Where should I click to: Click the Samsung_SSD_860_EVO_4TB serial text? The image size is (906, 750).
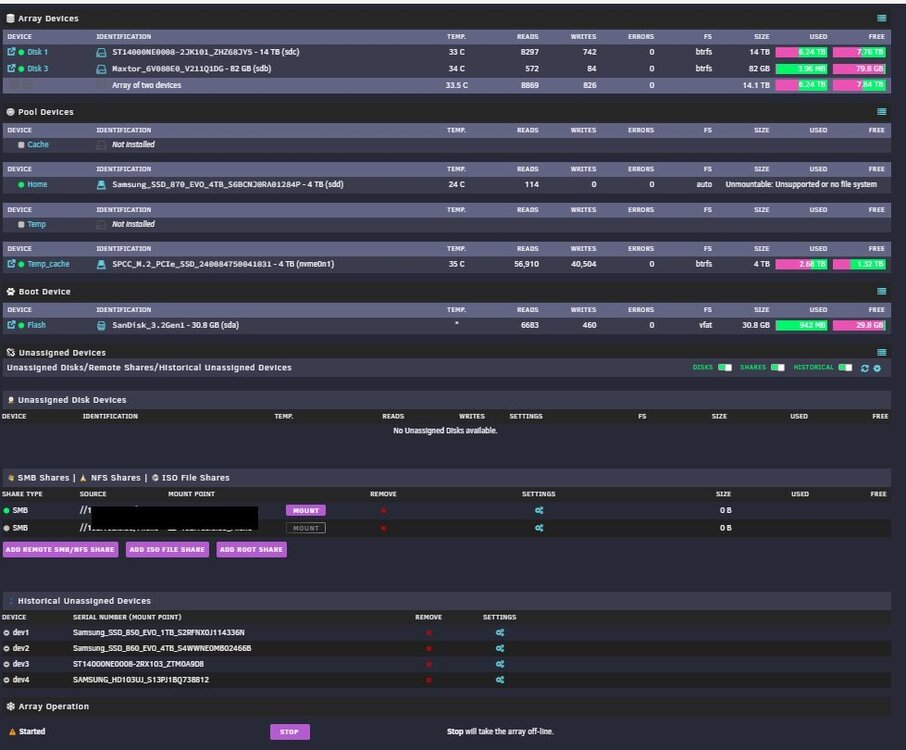162,648
